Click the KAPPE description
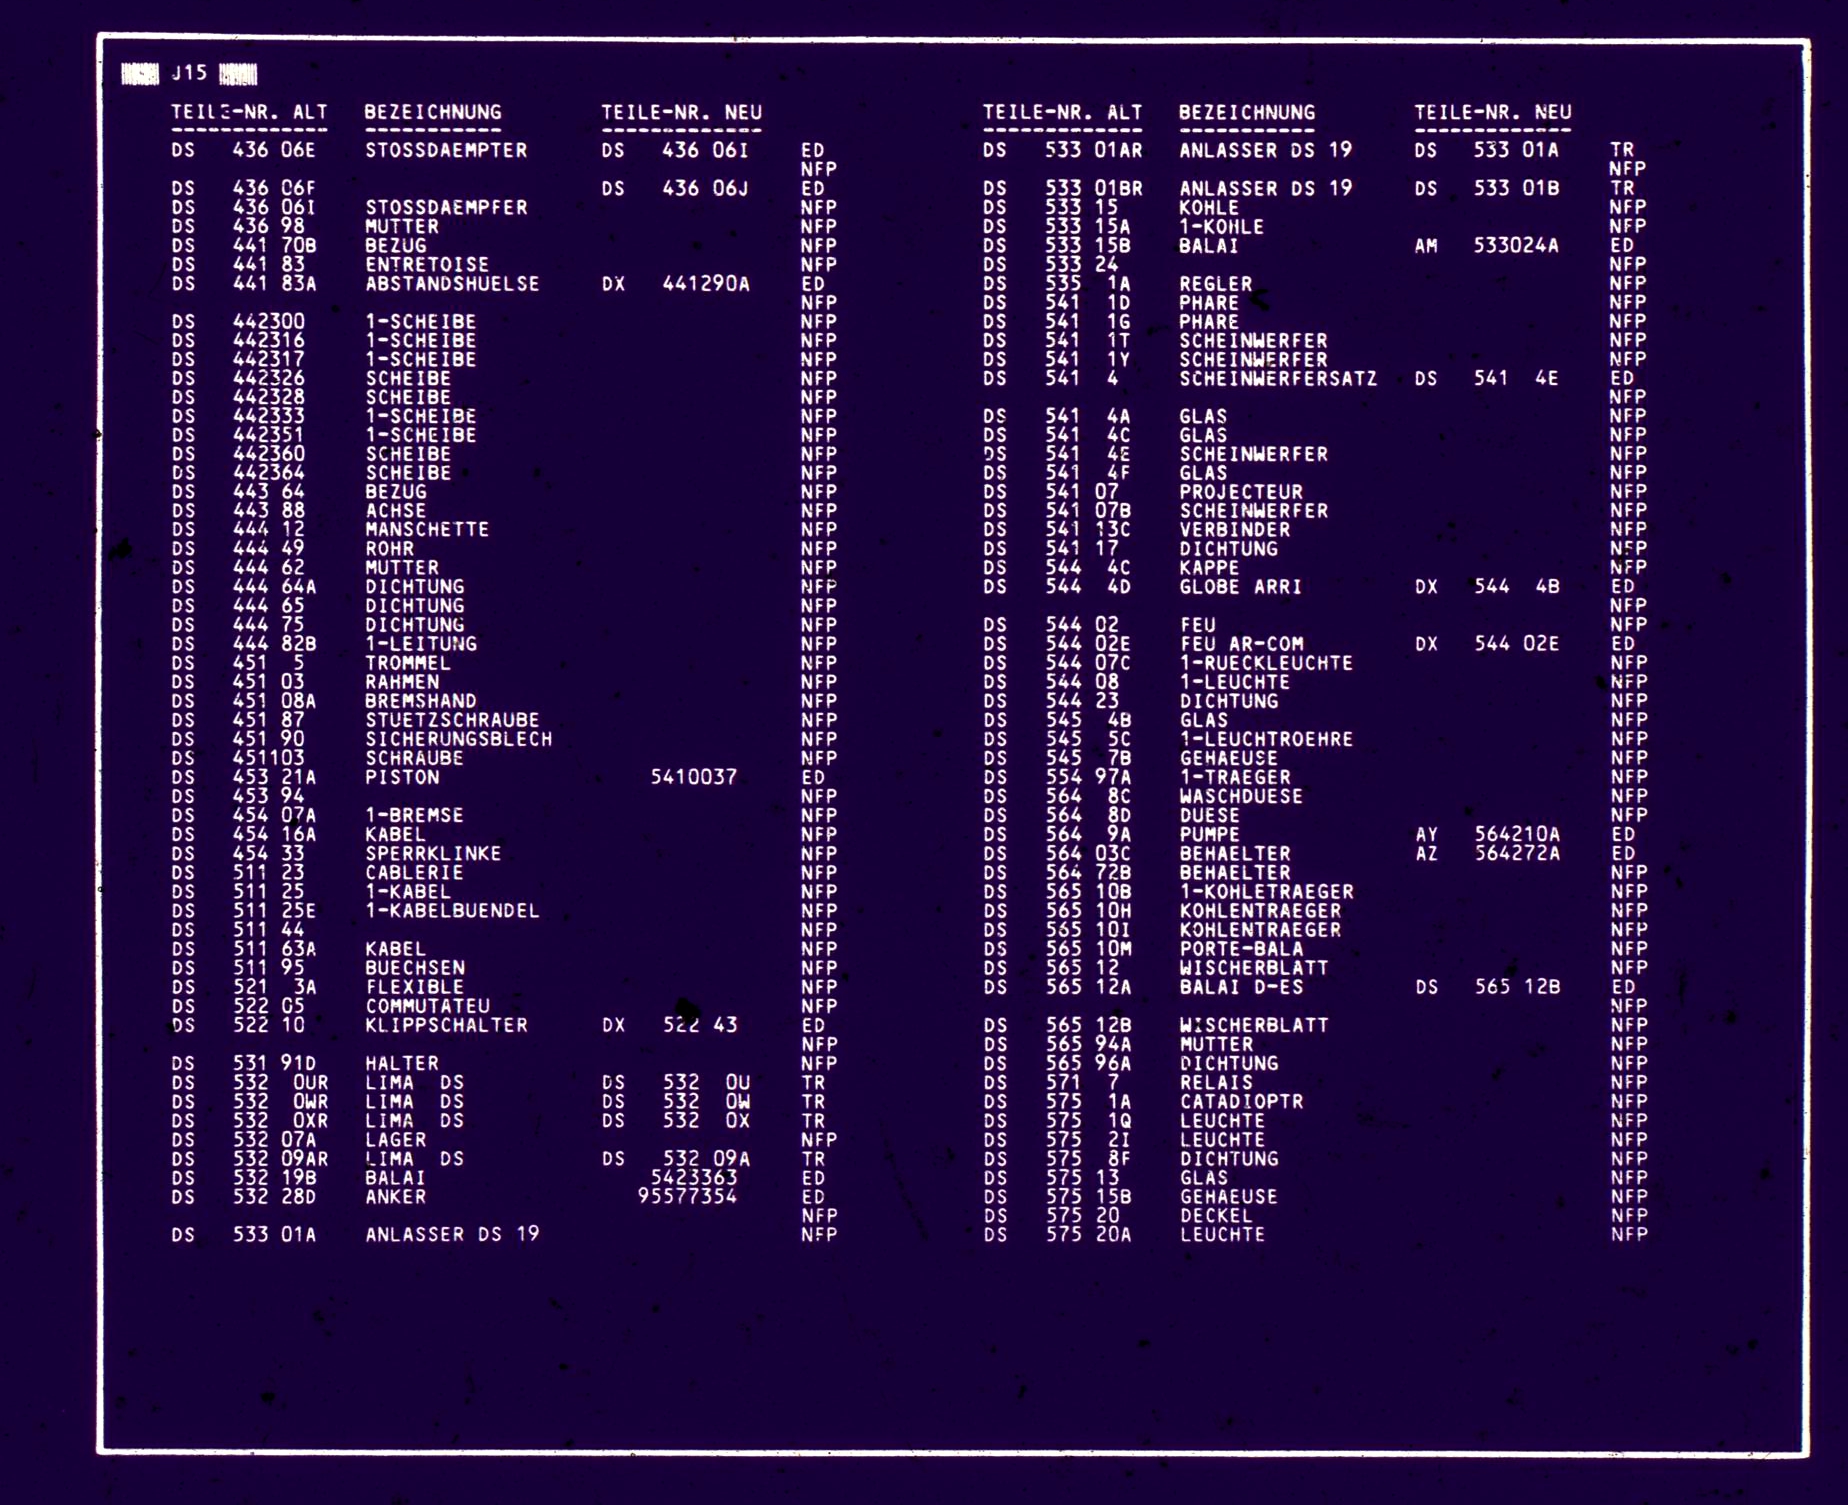This screenshot has width=1848, height=1505. (1210, 568)
